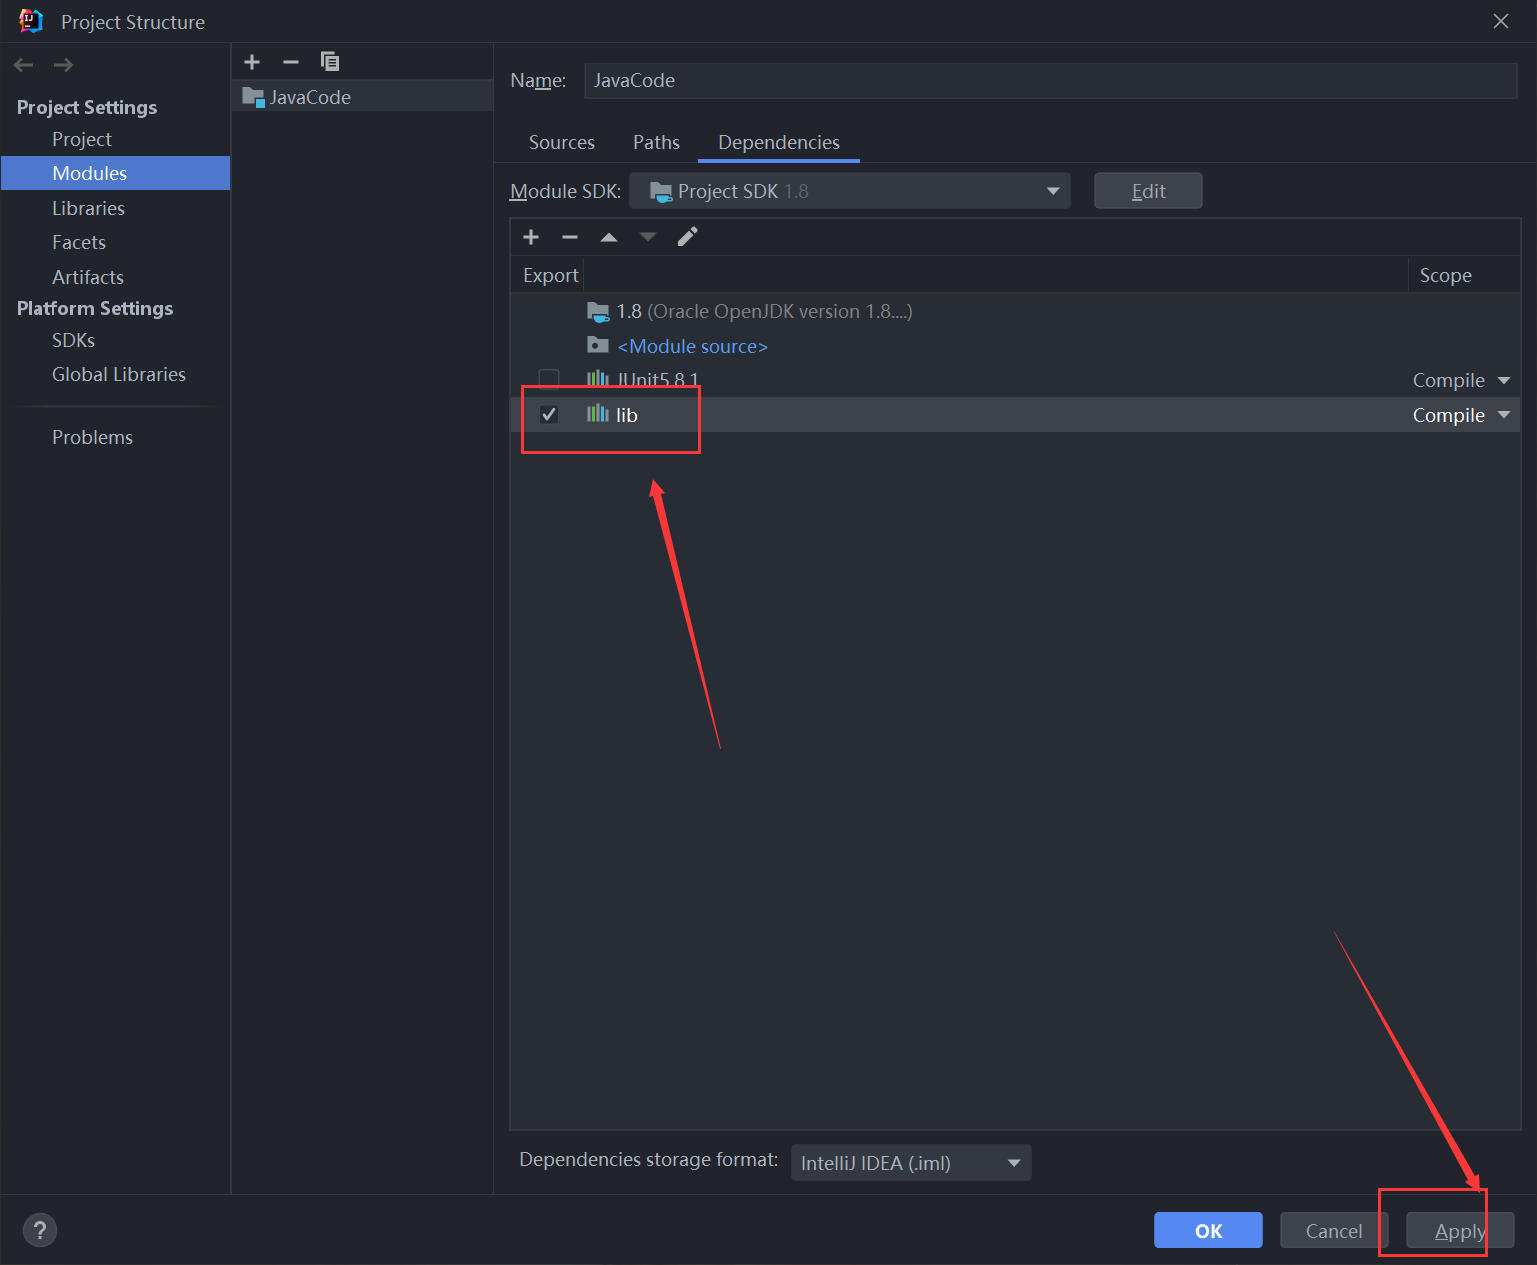Switch to the Sources tab
The width and height of the screenshot is (1537, 1265).
coord(562,142)
